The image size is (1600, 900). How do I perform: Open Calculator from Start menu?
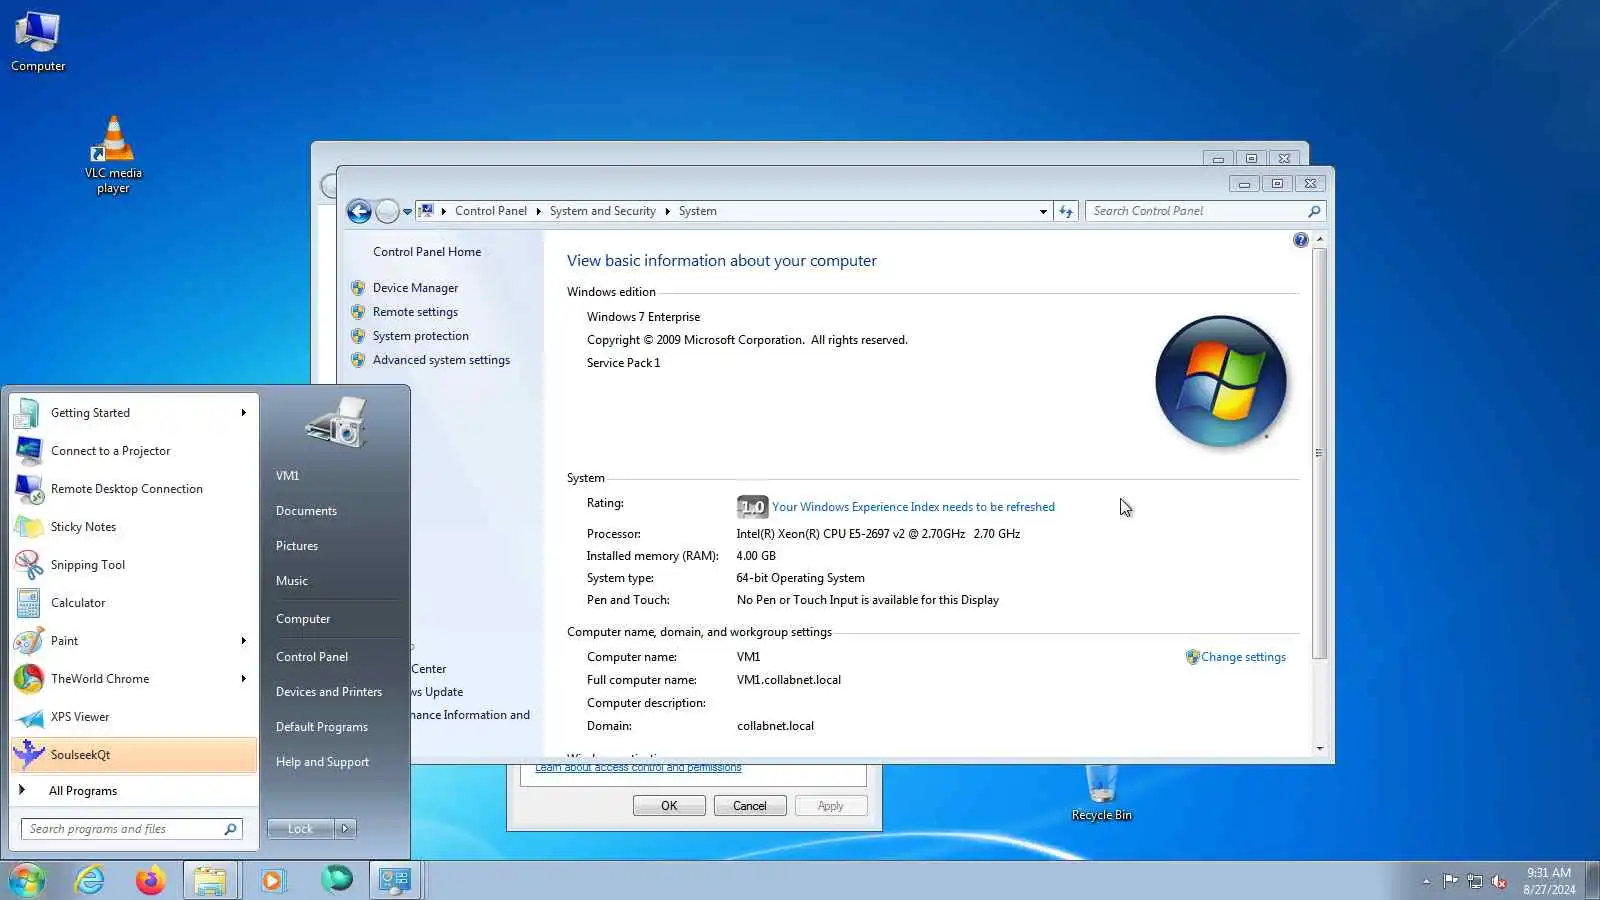pos(133,603)
